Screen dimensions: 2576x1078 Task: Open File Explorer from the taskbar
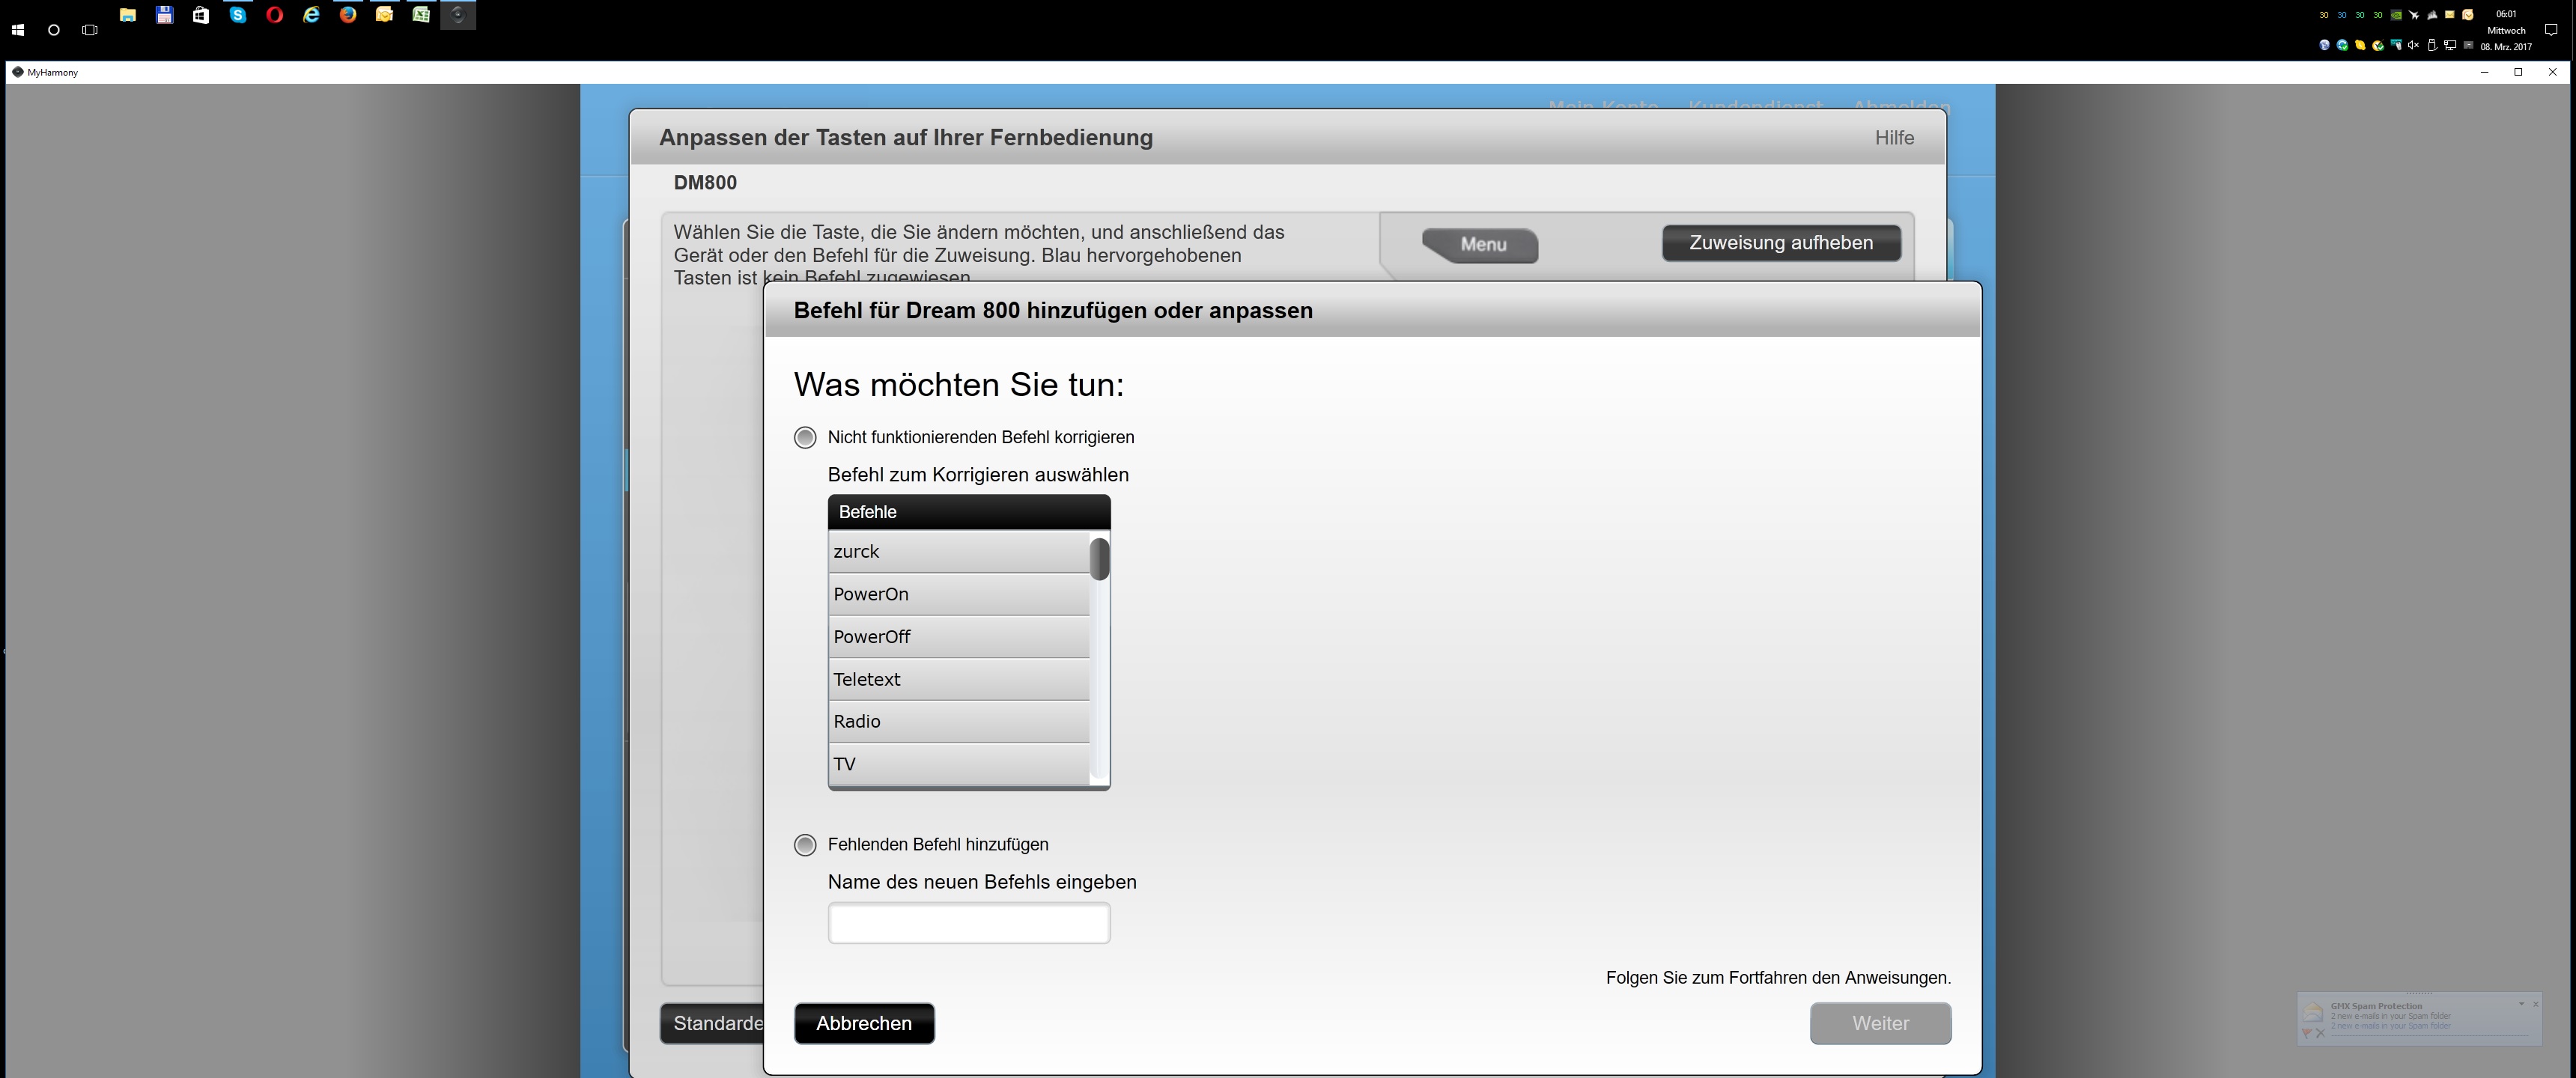[x=128, y=15]
